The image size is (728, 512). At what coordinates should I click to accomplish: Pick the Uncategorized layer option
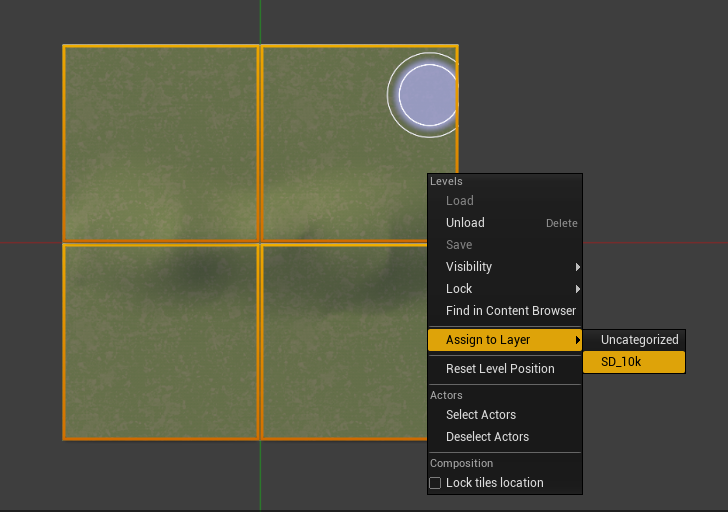634,340
